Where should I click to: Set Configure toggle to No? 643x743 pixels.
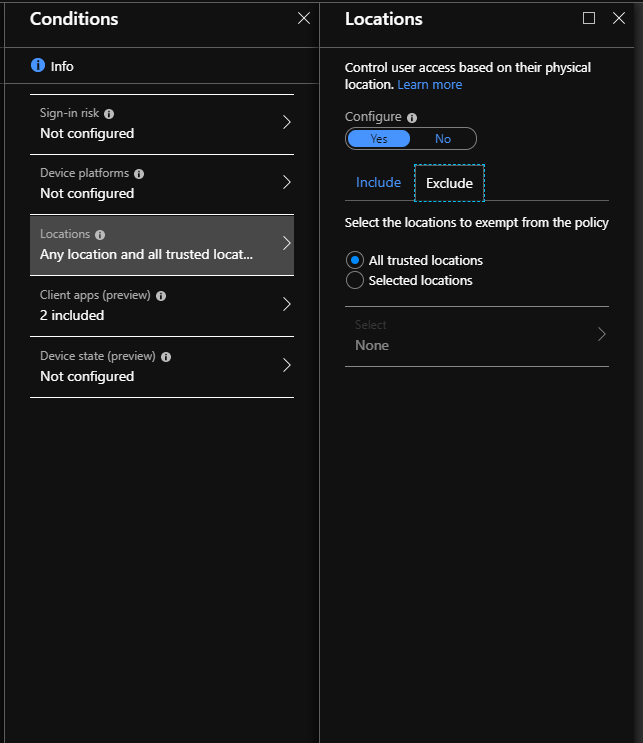443,139
